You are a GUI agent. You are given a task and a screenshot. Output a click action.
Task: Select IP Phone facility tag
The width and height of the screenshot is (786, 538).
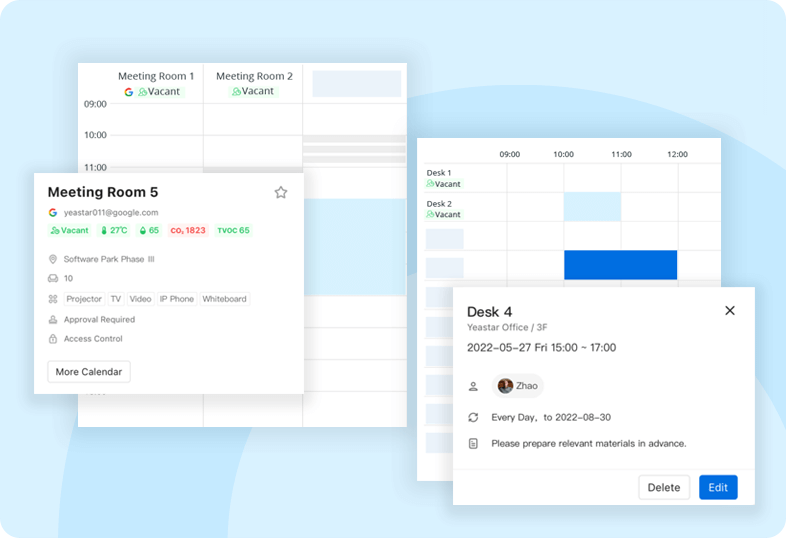[176, 299]
